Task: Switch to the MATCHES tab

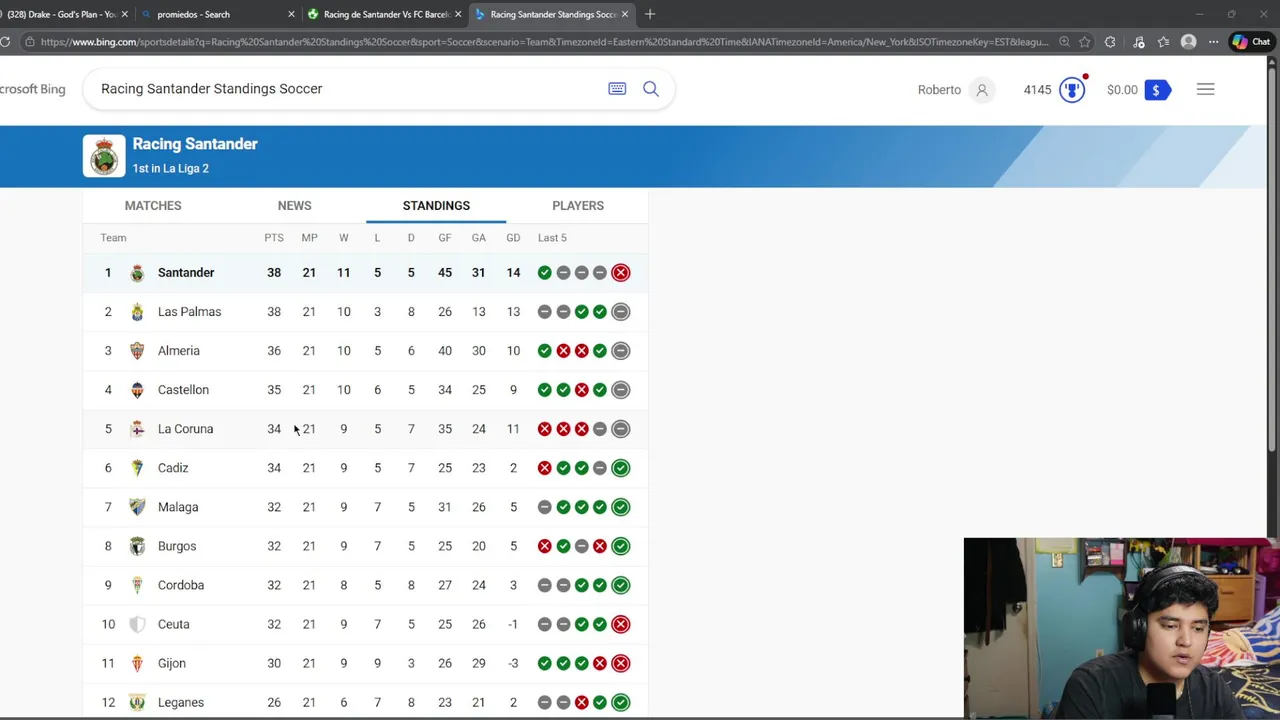Action: (153, 205)
